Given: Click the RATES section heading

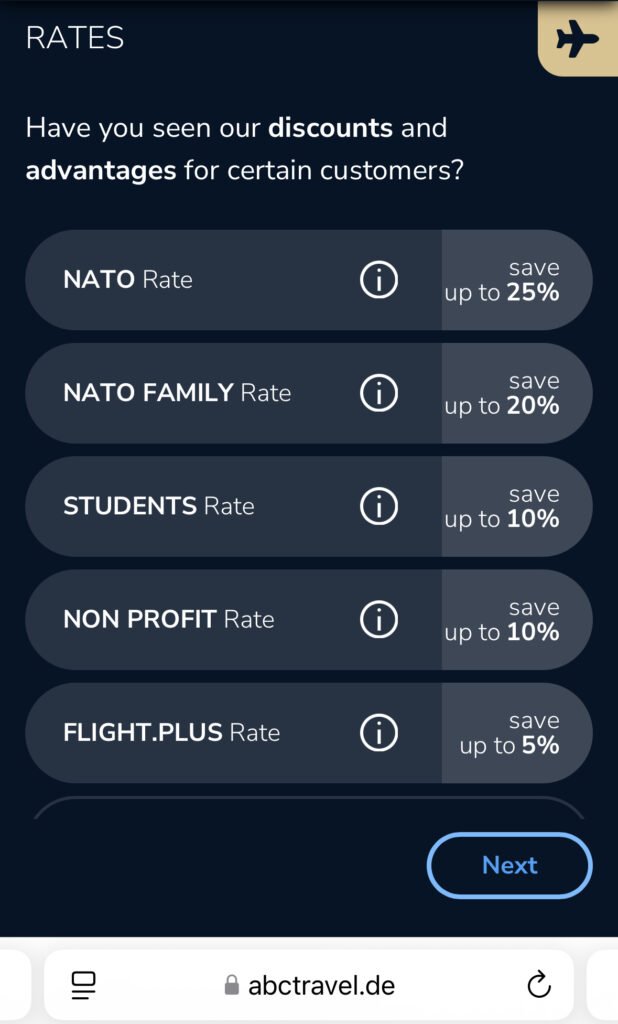Looking at the screenshot, I should 75,38.
